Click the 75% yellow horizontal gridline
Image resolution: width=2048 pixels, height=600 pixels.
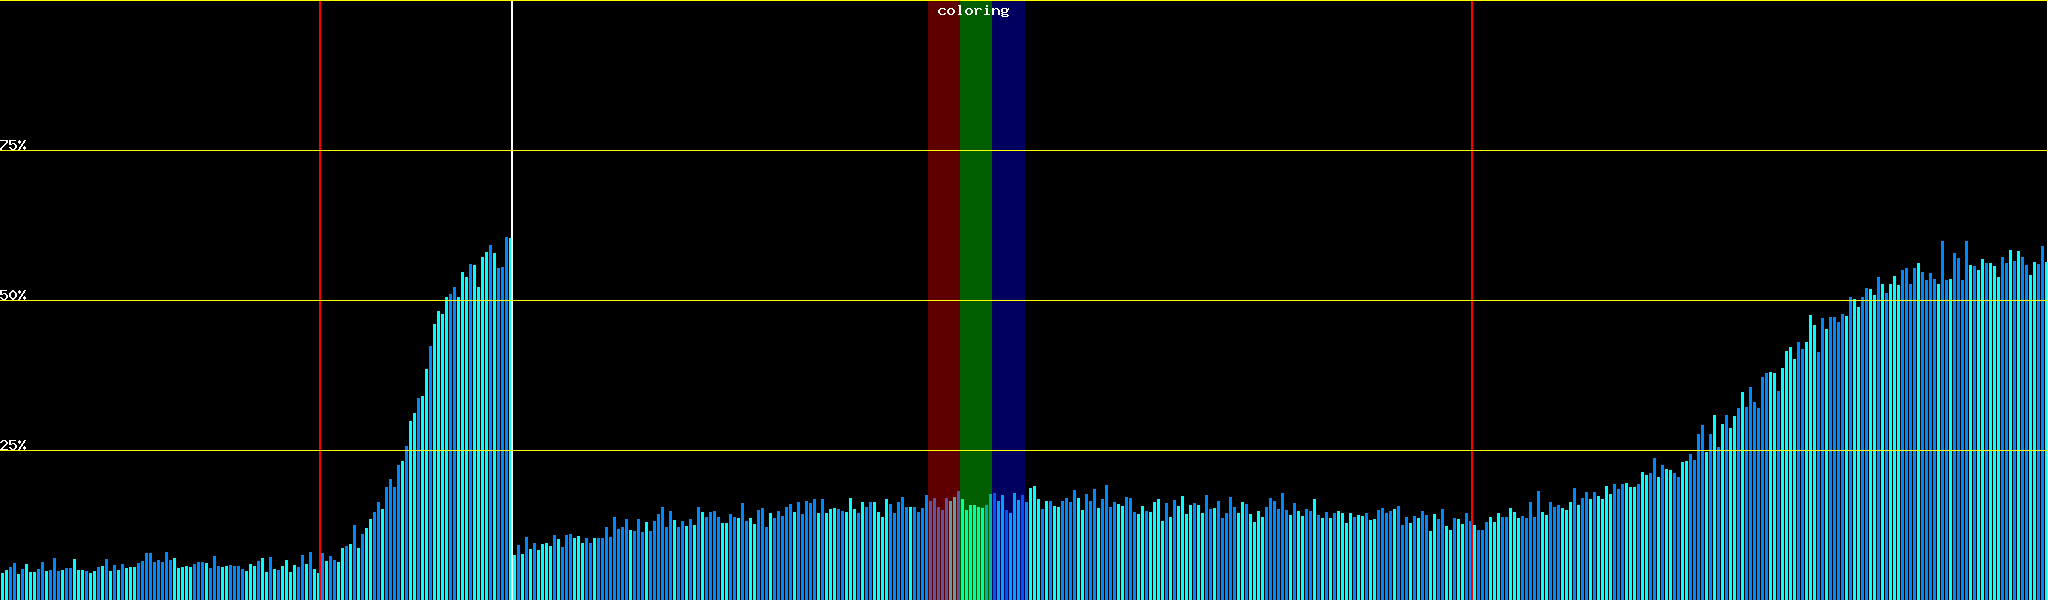pos(1200,151)
